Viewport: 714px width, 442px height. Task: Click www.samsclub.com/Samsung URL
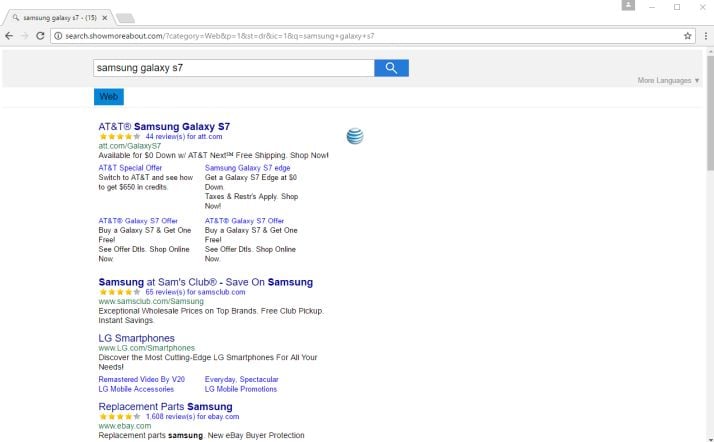pos(151,301)
